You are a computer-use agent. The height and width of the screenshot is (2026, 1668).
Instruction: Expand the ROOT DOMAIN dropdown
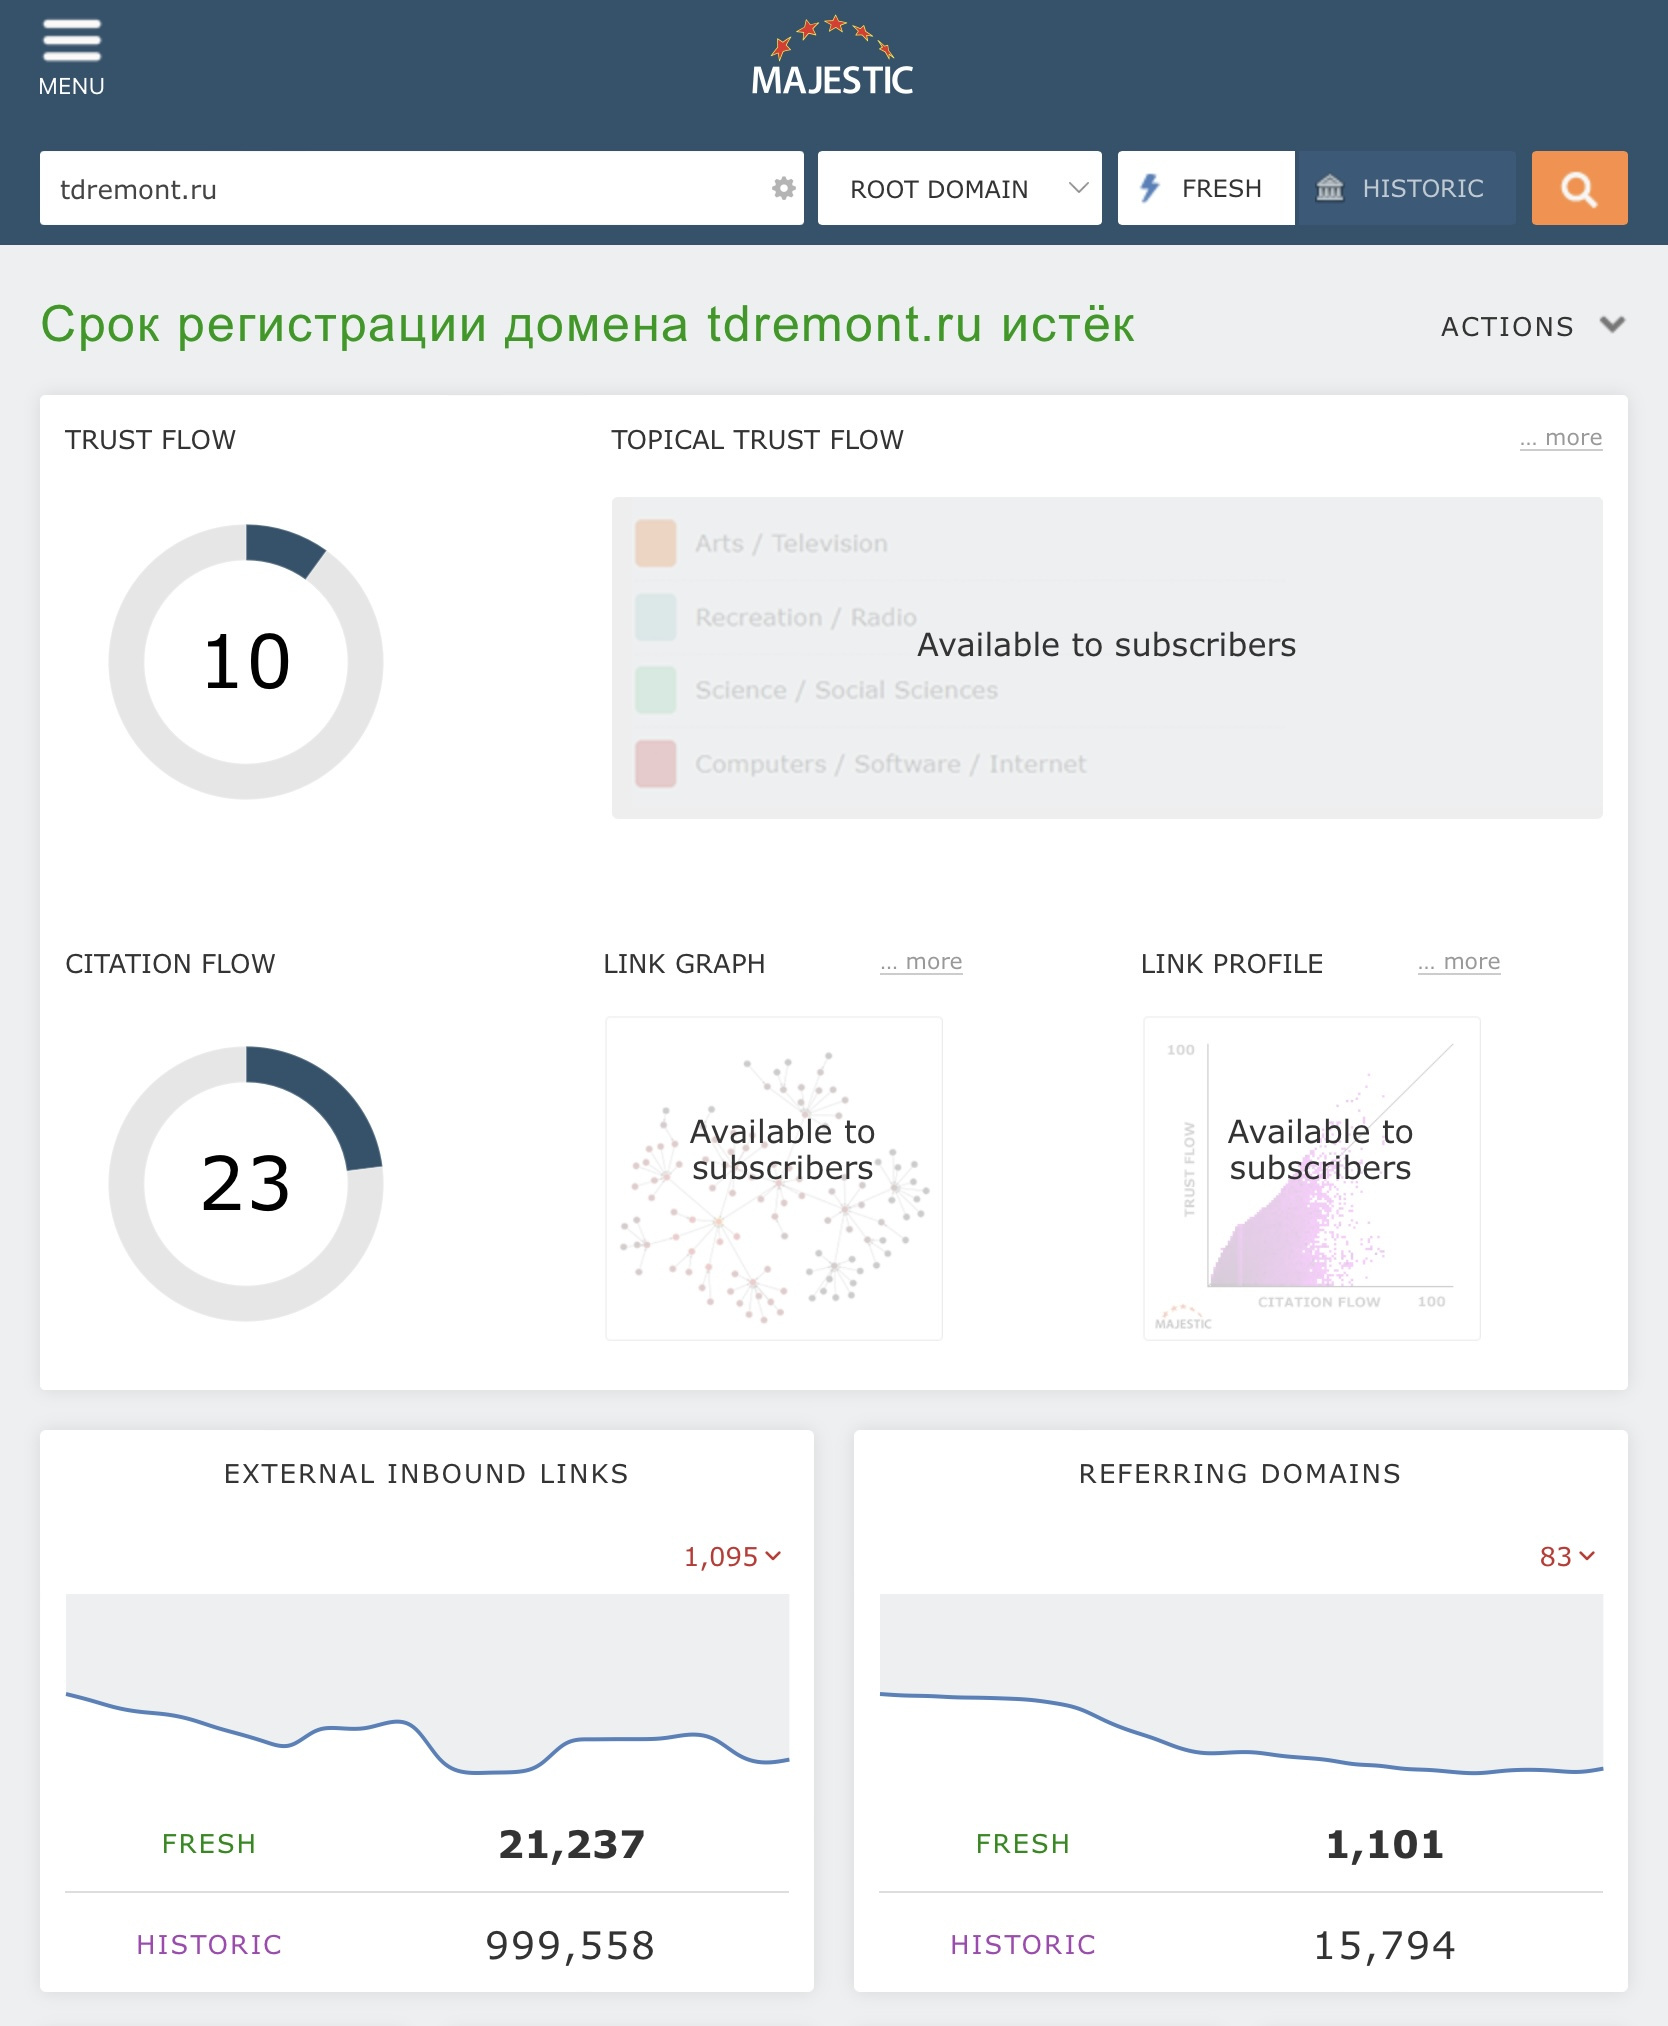pyautogui.click(x=959, y=188)
